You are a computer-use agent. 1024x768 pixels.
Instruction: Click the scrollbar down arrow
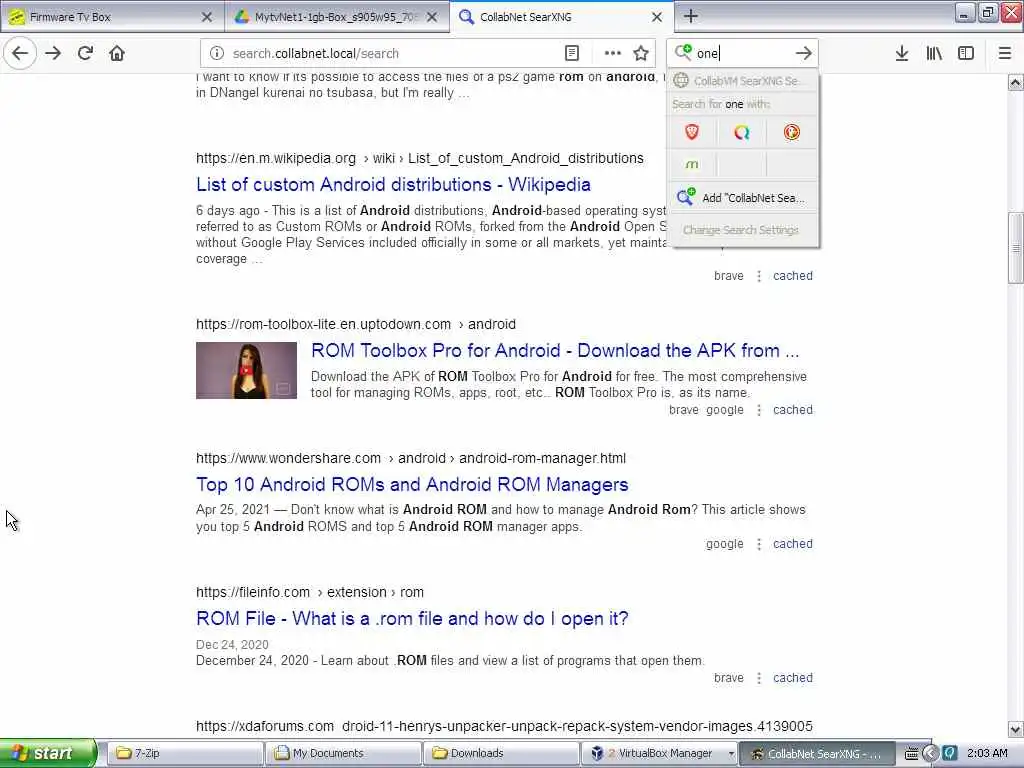[1016, 729]
